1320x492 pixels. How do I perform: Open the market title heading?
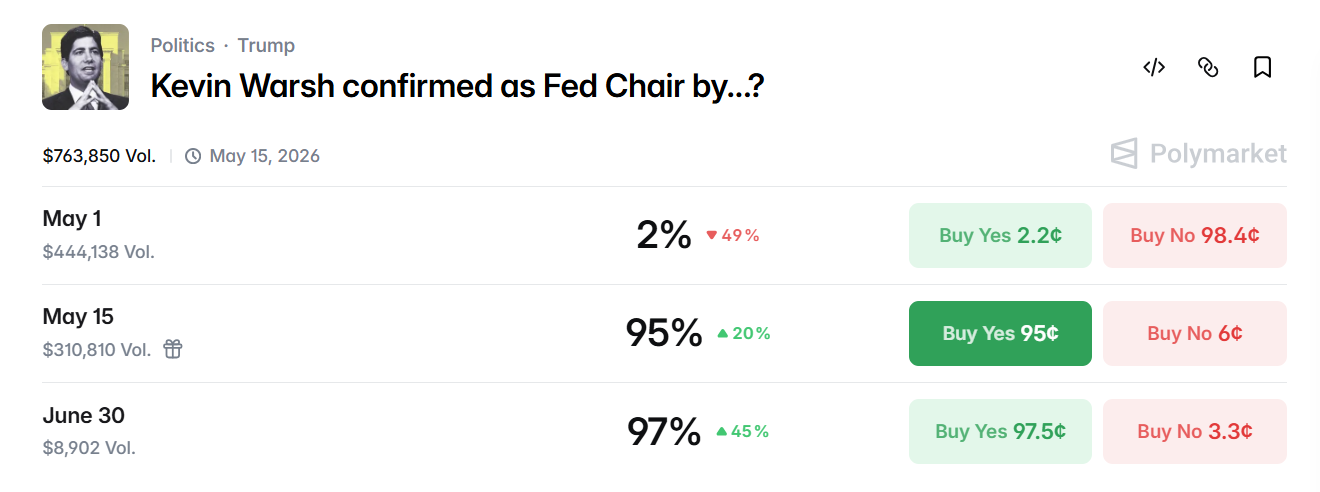tap(458, 86)
